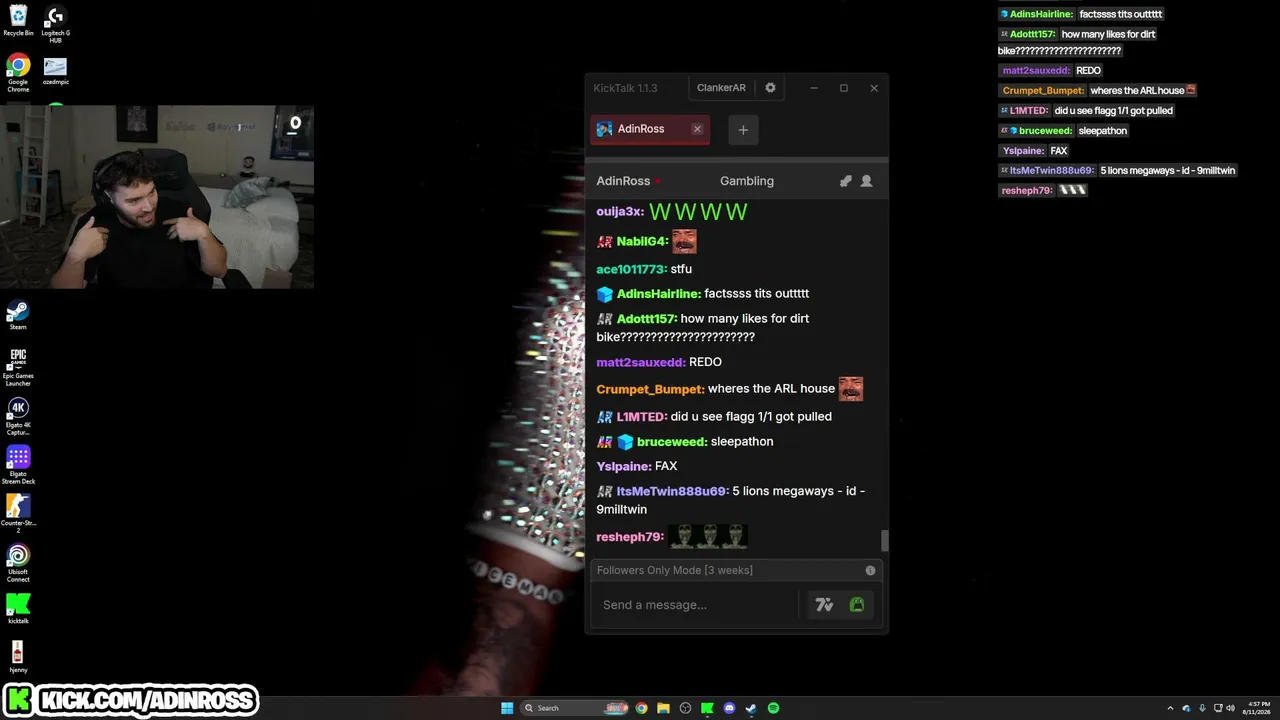Open Spotify from the taskbar

(x=773, y=708)
